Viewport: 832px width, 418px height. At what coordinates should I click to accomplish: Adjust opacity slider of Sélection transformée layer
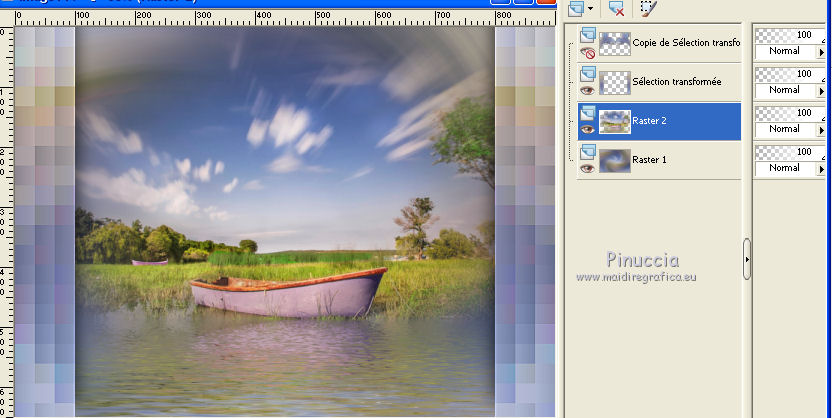[x=790, y=74]
